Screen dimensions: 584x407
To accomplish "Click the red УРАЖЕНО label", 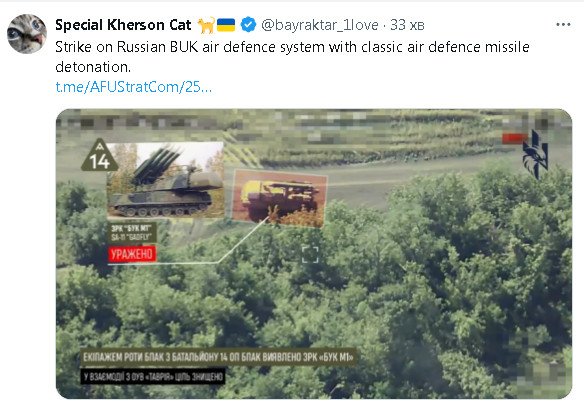I will 132,254.
